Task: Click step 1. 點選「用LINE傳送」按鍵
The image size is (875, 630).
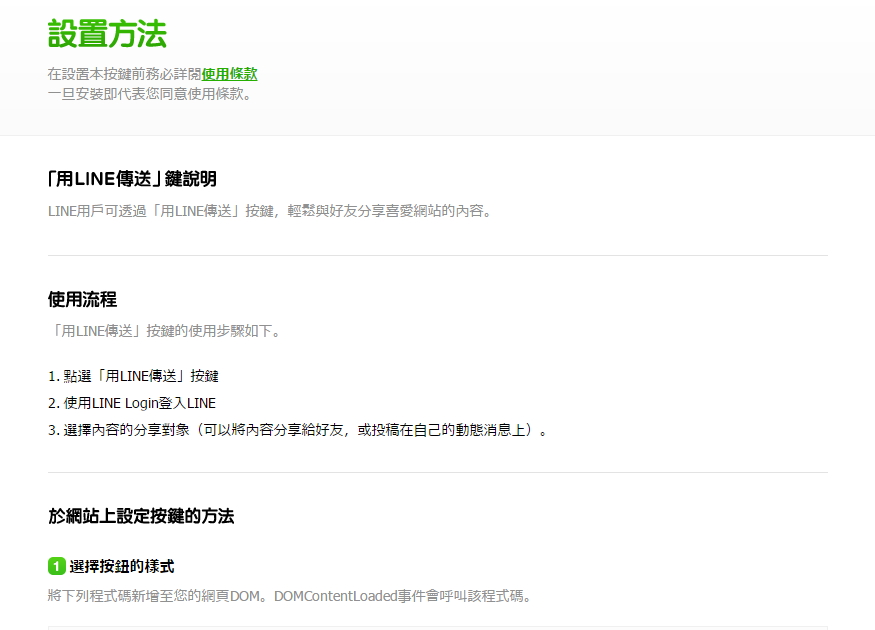Action: [x=133, y=376]
